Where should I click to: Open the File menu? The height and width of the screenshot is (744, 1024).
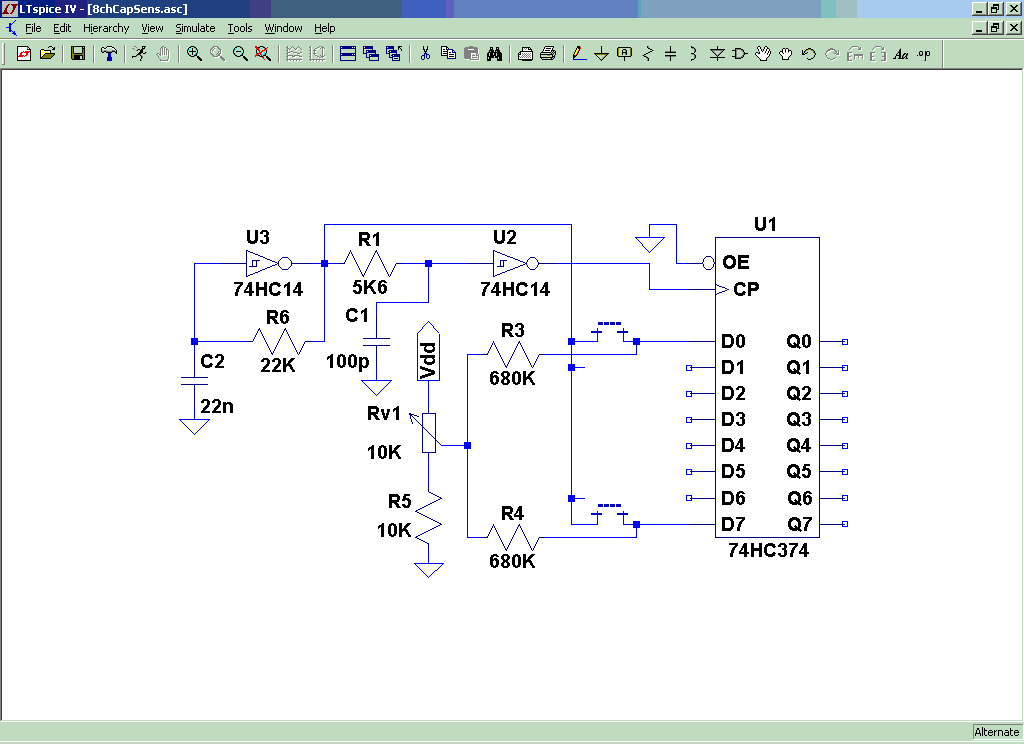point(33,28)
